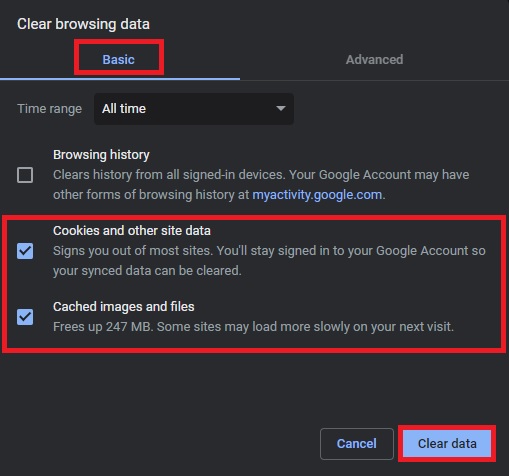Click the 'Signs you out of most sites' description
This screenshot has height=476, width=509.
point(269,251)
